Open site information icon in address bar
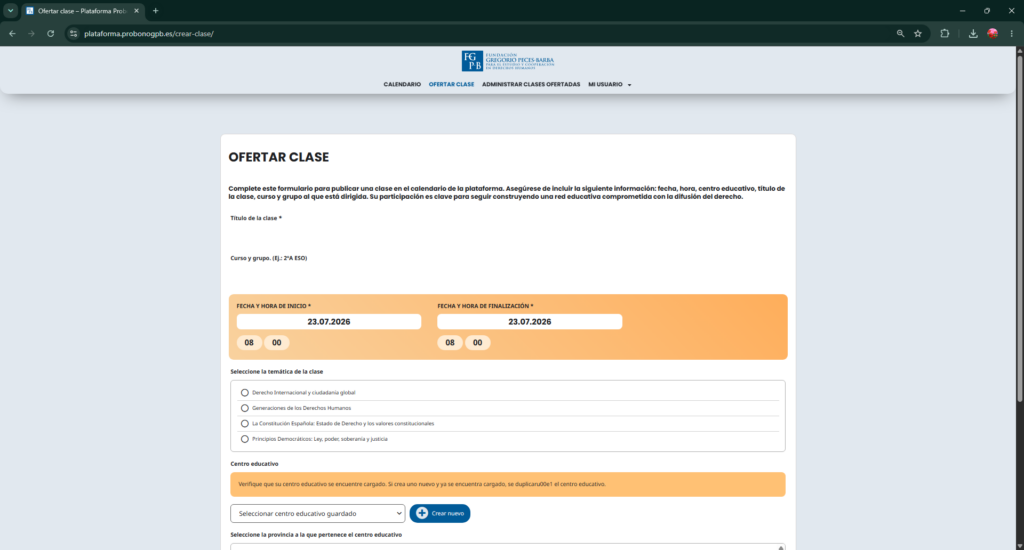The width and height of the screenshot is (1024, 550). (x=73, y=33)
